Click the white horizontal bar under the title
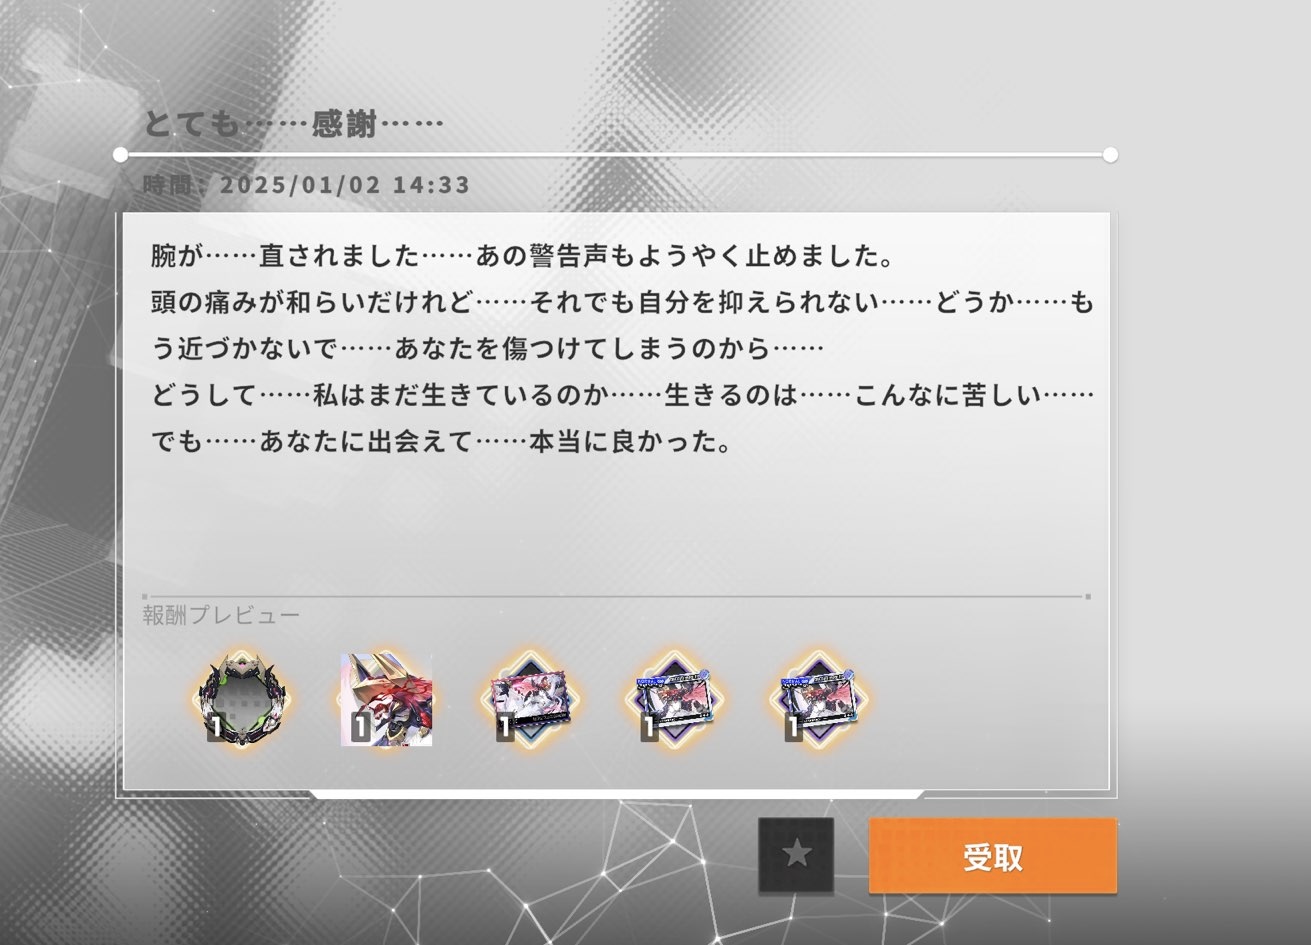The width and height of the screenshot is (1311, 945). 615,155
